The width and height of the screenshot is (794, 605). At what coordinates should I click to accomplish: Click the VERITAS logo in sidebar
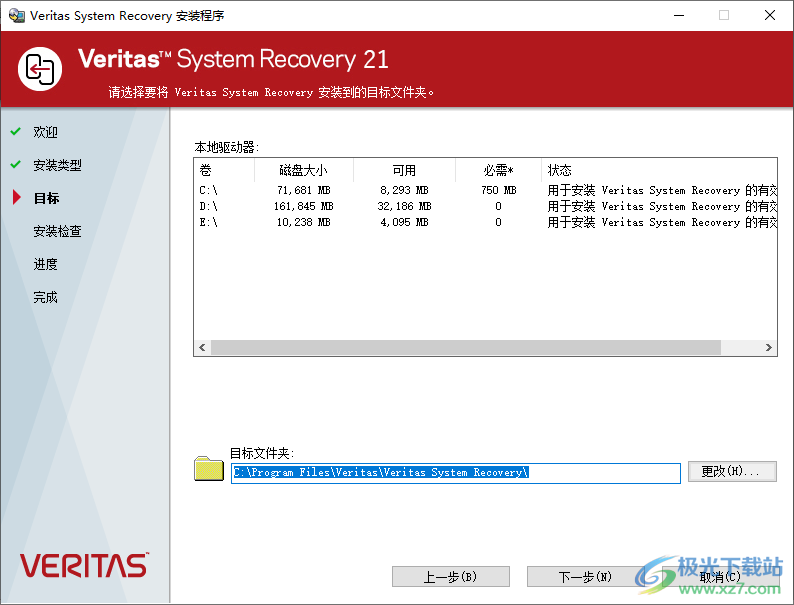[x=84, y=566]
